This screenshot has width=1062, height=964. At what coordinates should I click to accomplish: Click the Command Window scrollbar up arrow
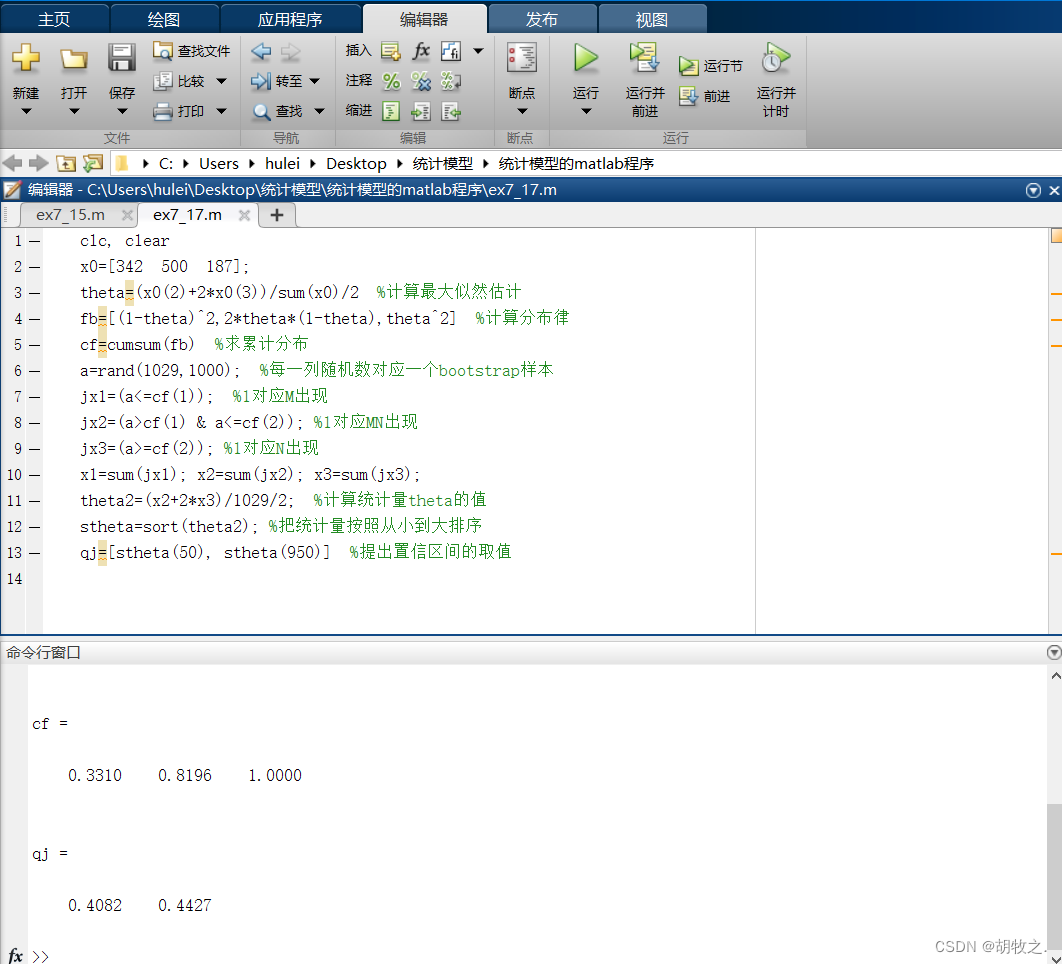pos(1055,675)
